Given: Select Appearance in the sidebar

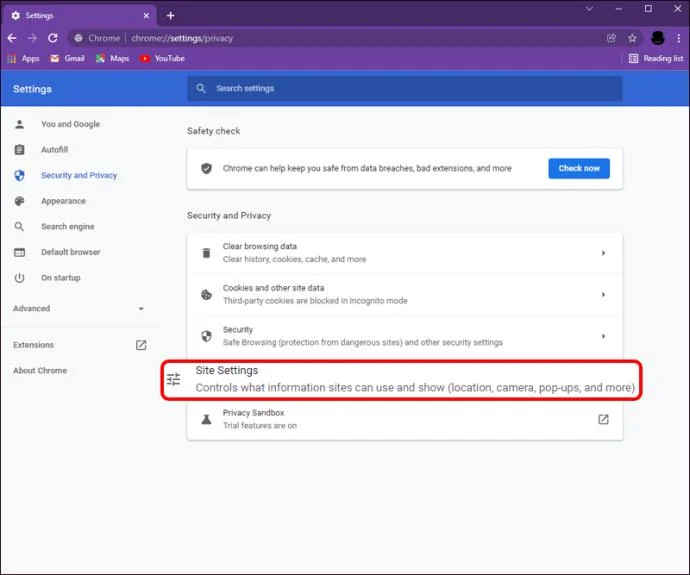Looking at the screenshot, I should (x=63, y=201).
